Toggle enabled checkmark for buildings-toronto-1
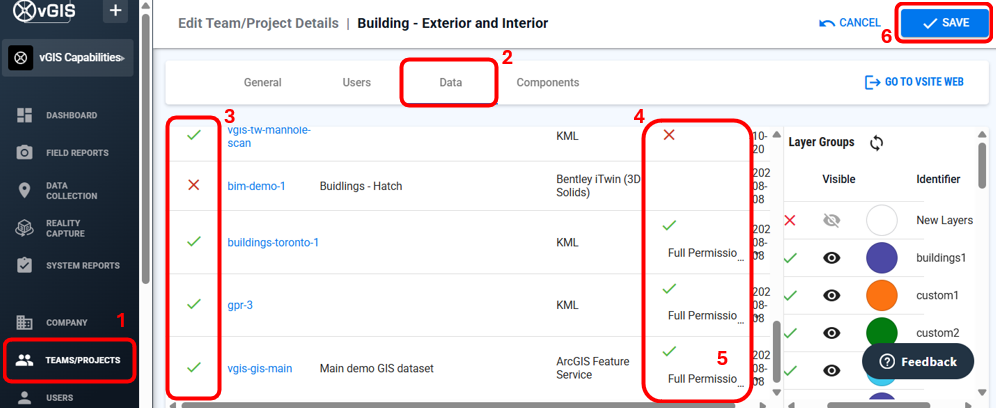 pyautogui.click(x=194, y=241)
